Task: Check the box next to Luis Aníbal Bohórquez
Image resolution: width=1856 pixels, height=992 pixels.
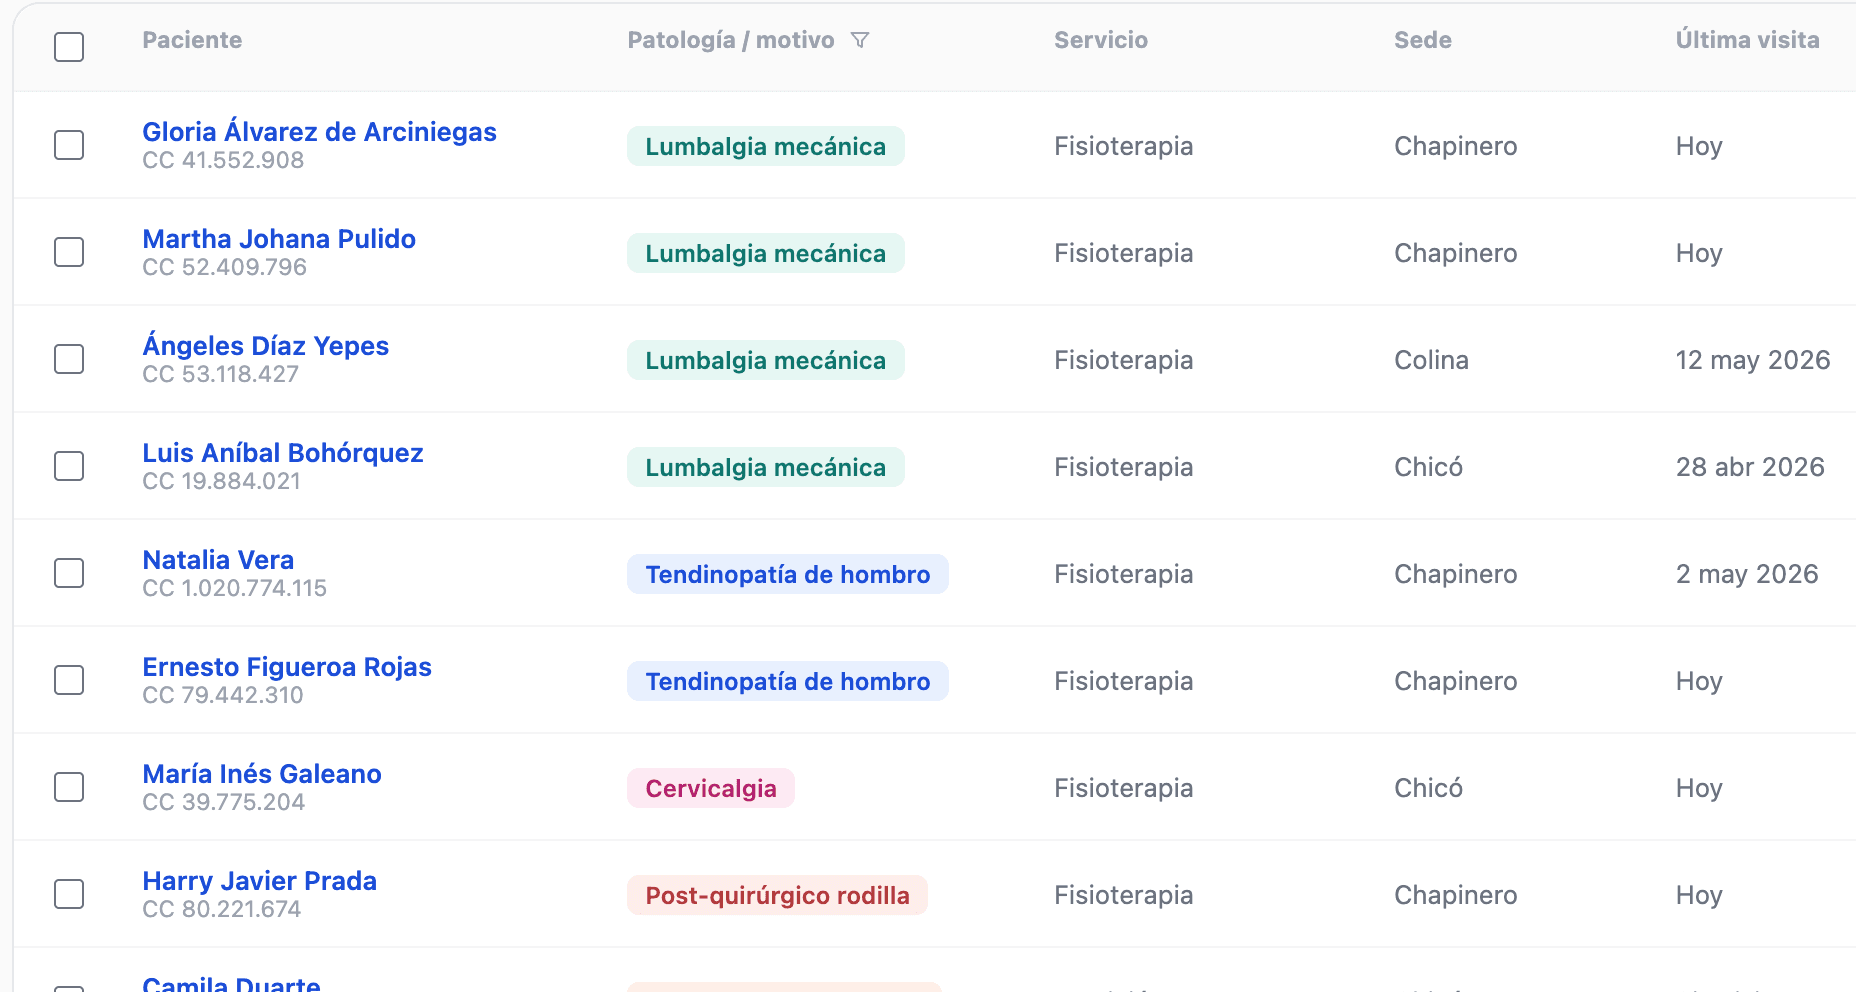Action: 69,466
